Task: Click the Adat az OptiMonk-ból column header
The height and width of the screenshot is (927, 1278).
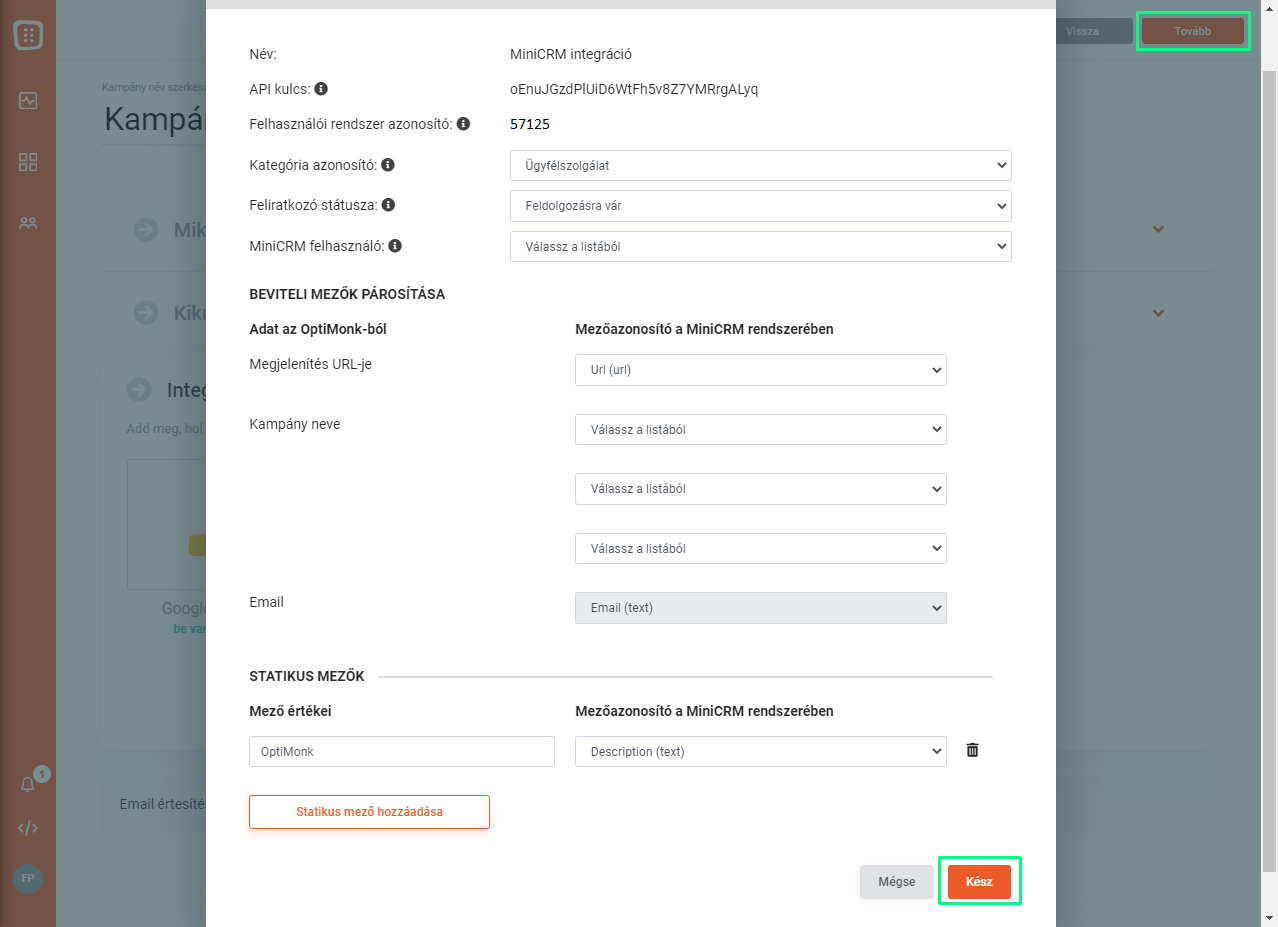Action: 318,328
